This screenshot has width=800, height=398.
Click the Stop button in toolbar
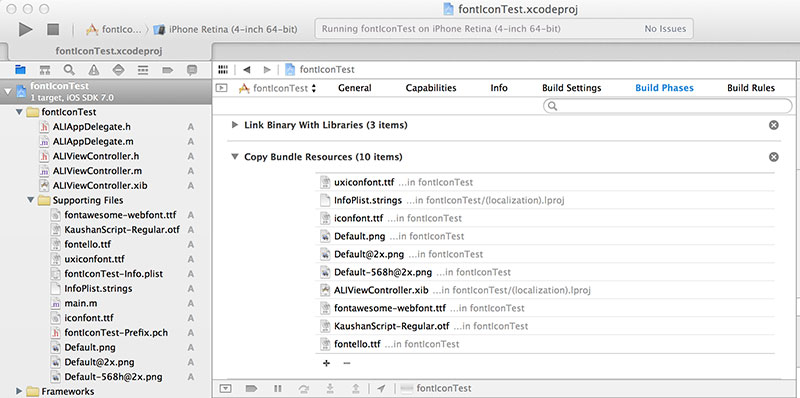(x=53, y=30)
